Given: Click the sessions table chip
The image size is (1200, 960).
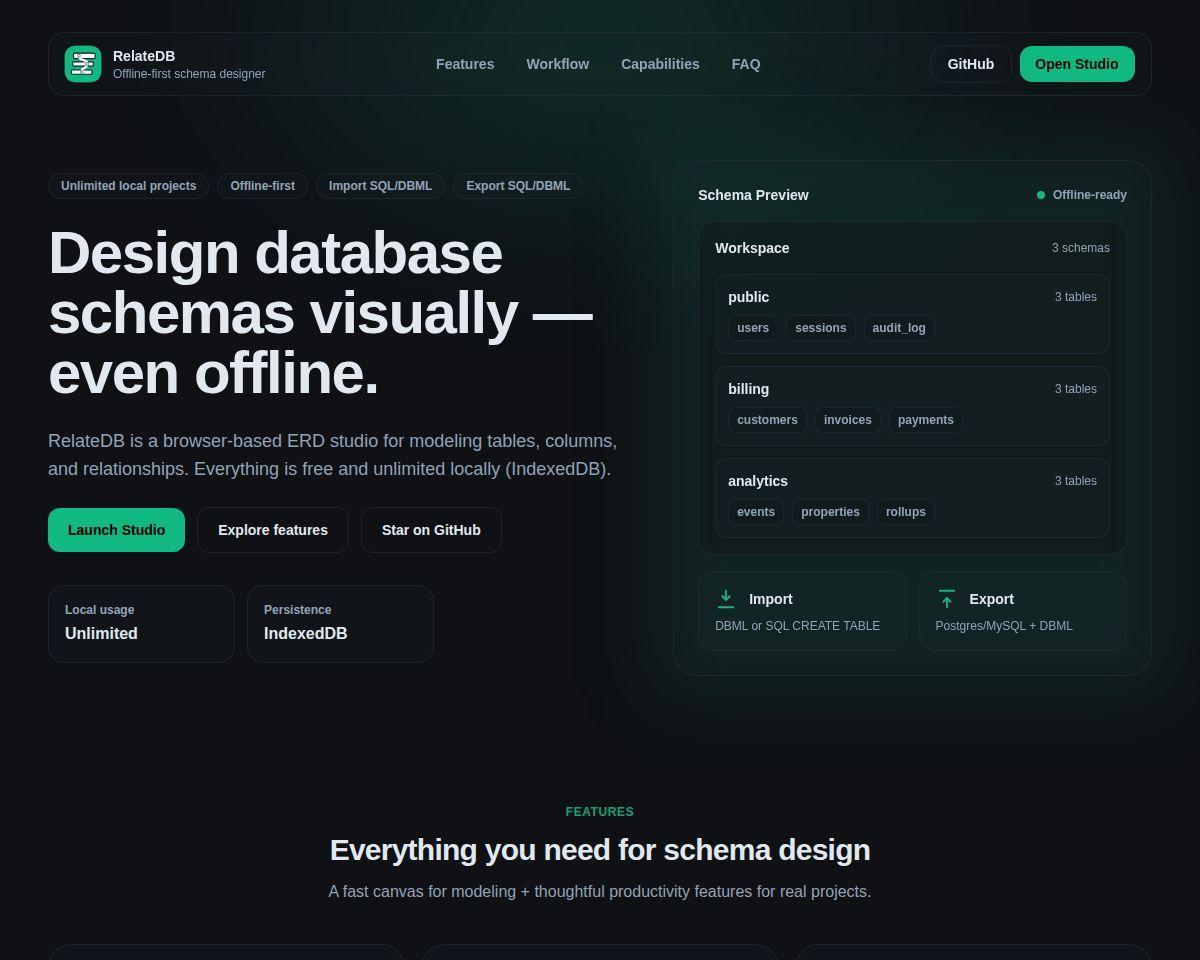Looking at the screenshot, I should click(x=821, y=328).
